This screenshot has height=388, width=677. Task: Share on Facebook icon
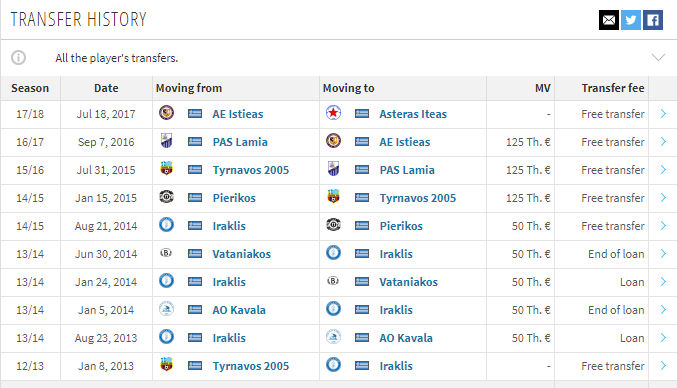653,20
